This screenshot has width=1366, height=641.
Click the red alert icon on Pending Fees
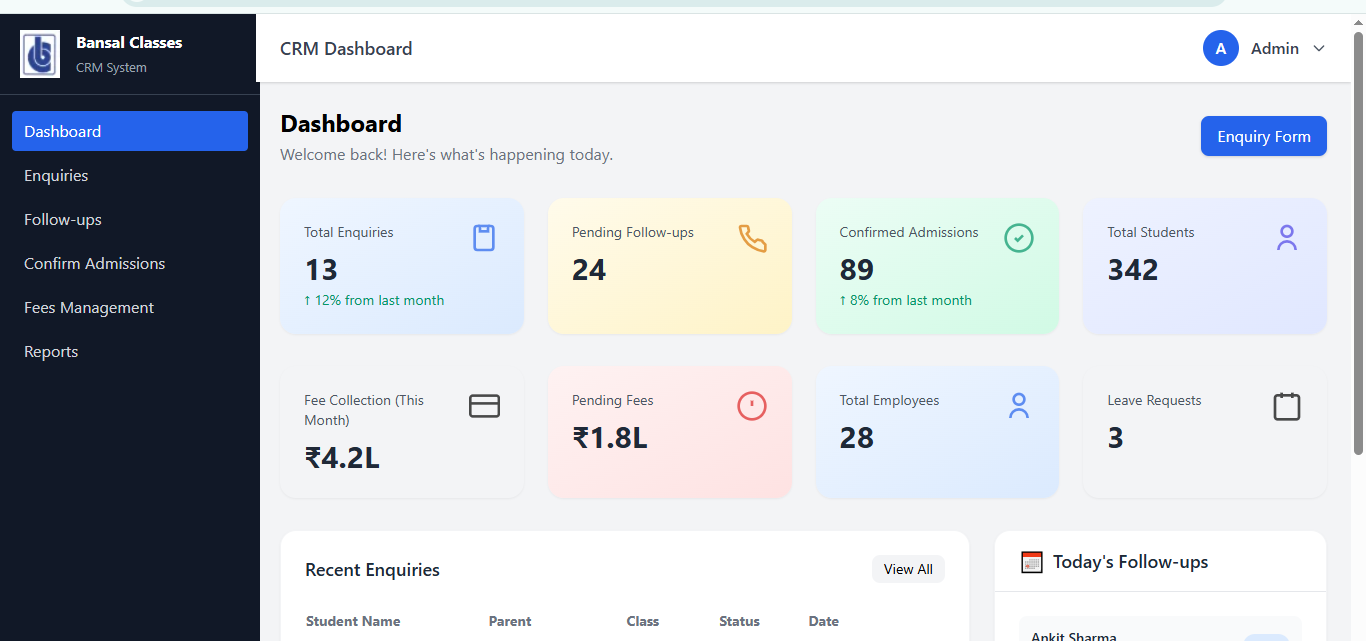pyautogui.click(x=752, y=406)
